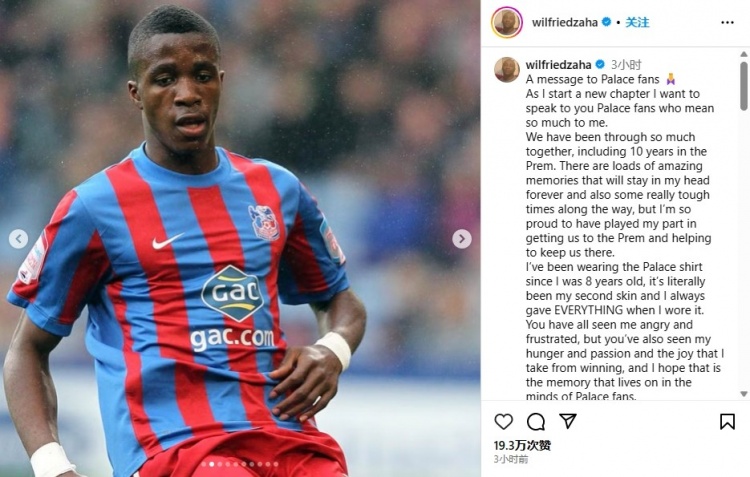Like the post with heart icon
This screenshot has height=477, width=750.
503,422
